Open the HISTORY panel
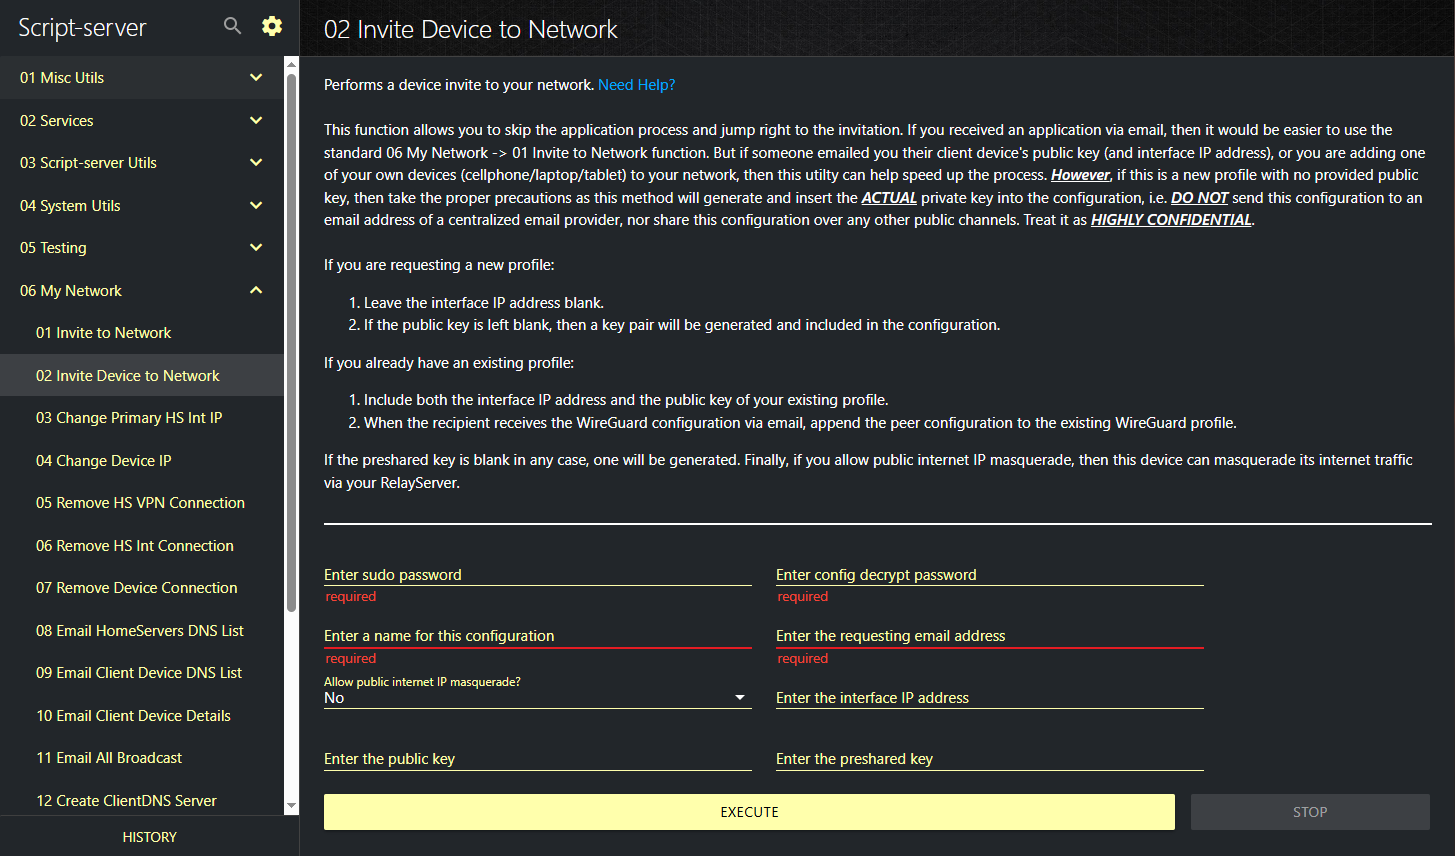 pos(149,837)
